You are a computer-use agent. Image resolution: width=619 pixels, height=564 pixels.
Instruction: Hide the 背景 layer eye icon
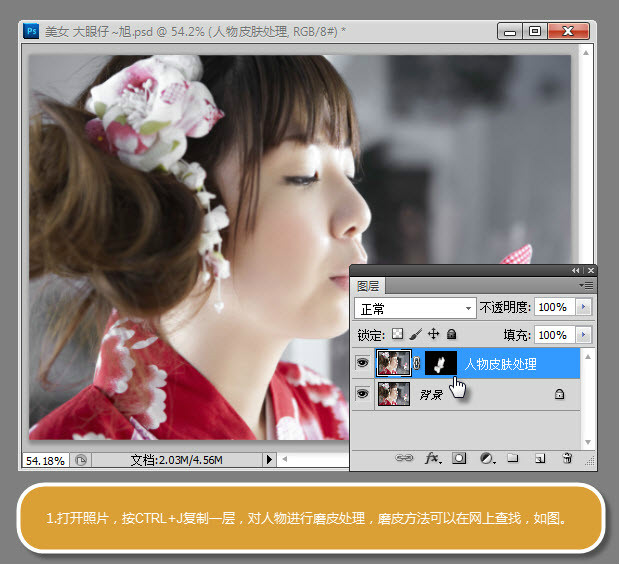[362, 393]
